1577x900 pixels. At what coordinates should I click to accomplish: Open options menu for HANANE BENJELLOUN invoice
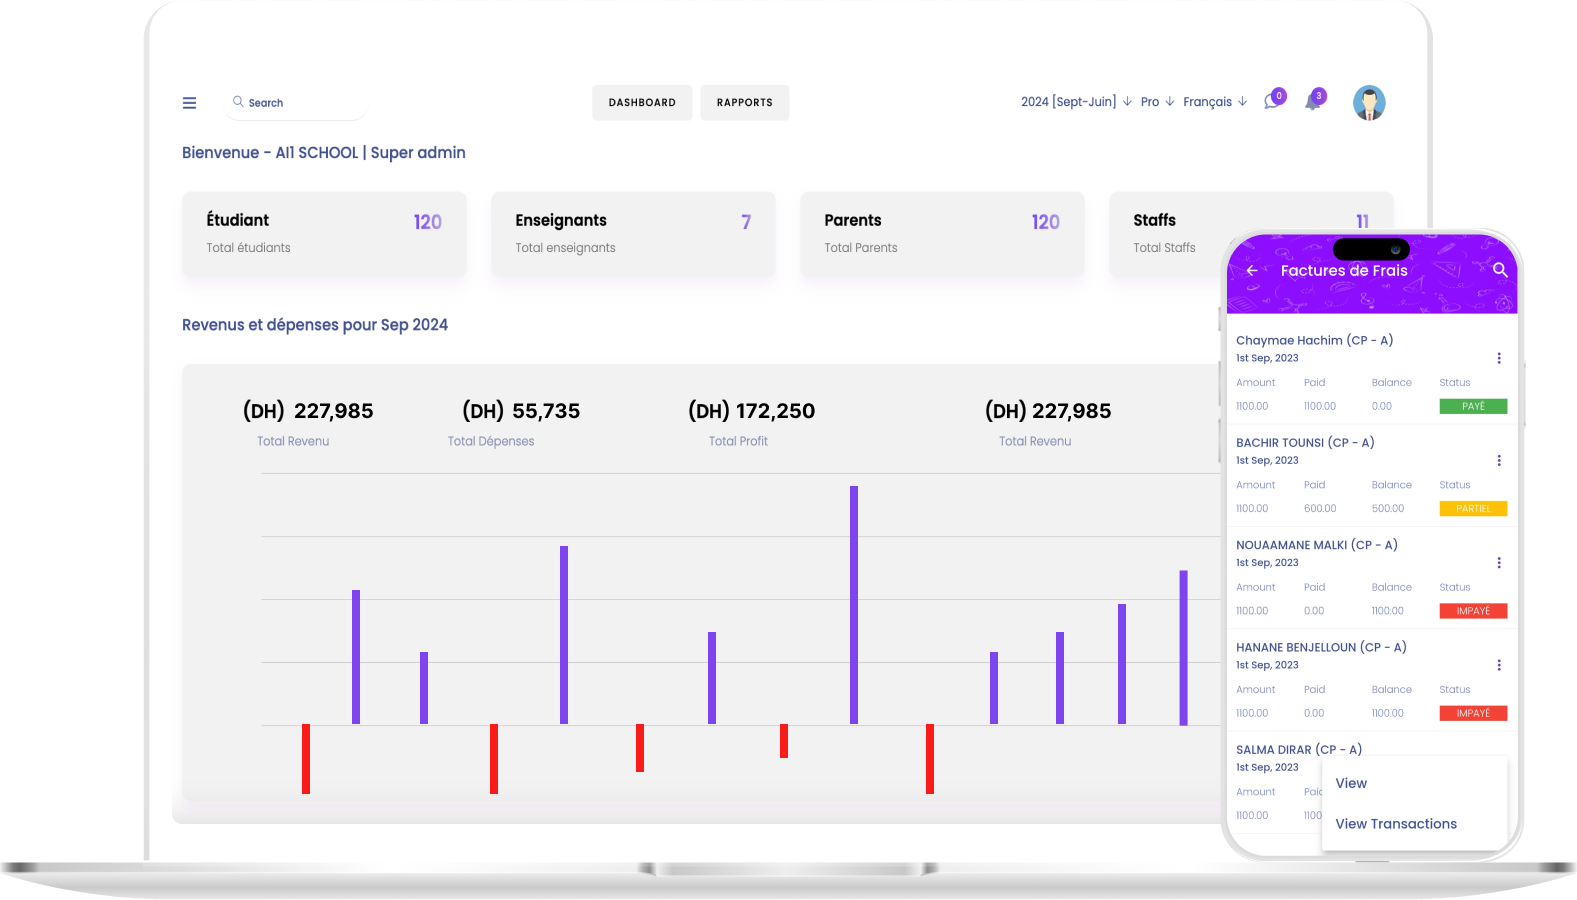[1498, 665]
